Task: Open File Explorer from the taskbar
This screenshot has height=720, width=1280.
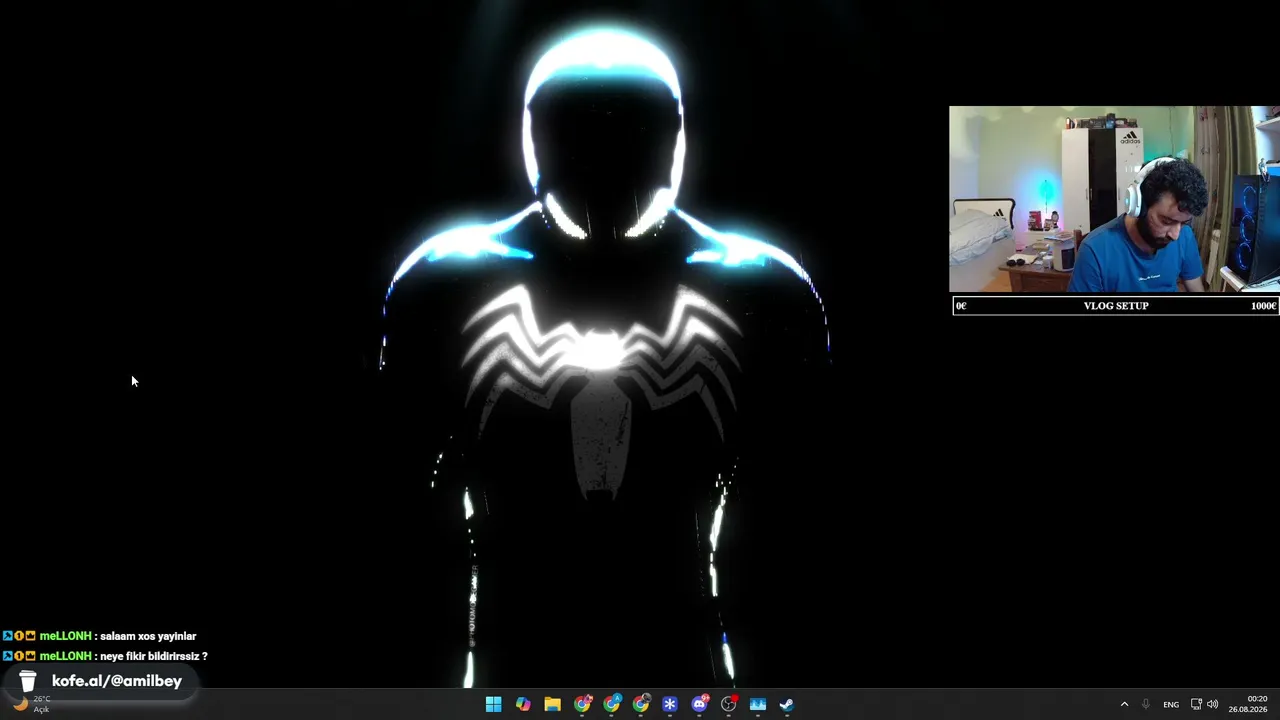Action: pos(552,704)
